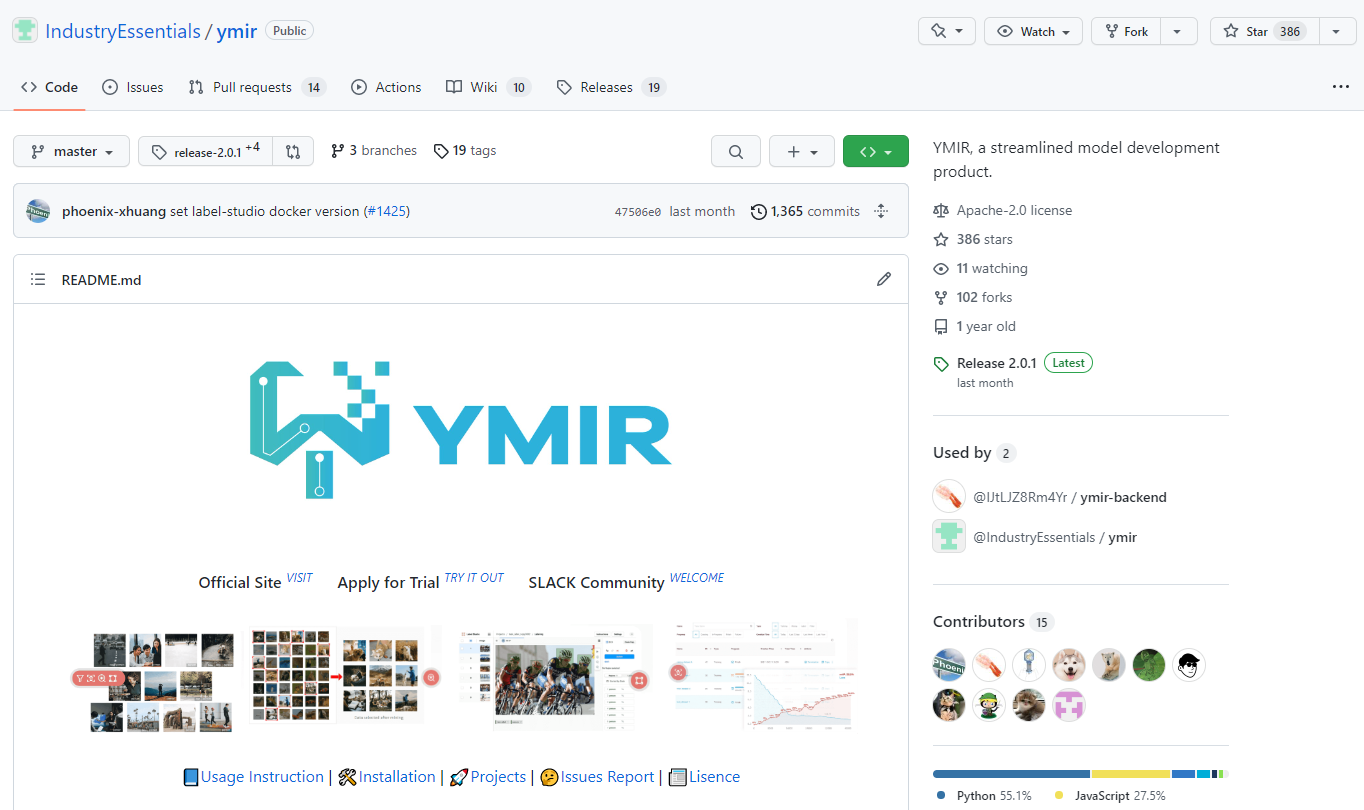Open the green Code clone dropdown
This screenshot has height=810, width=1364.
[x=876, y=152]
